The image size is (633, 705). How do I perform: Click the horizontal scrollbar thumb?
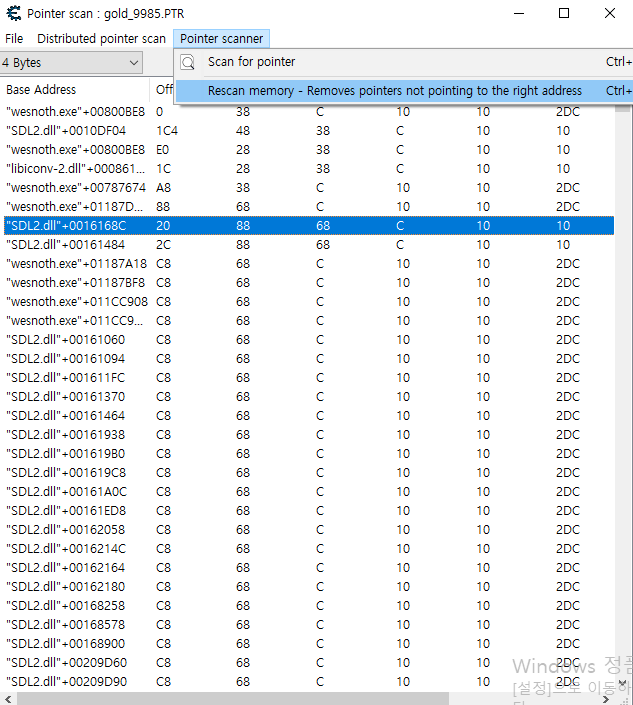point(233,699)
